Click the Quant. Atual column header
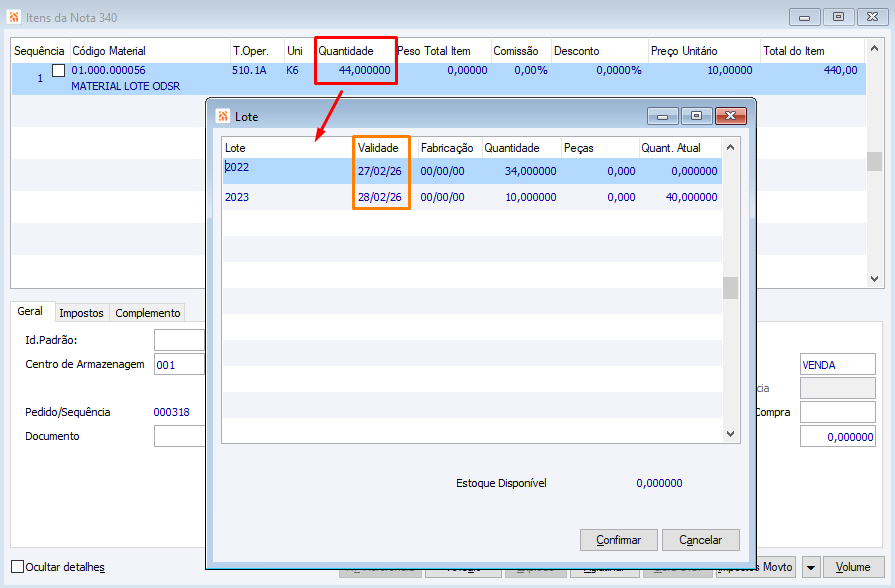Screen dimensions: 895x588 [671, 148]
